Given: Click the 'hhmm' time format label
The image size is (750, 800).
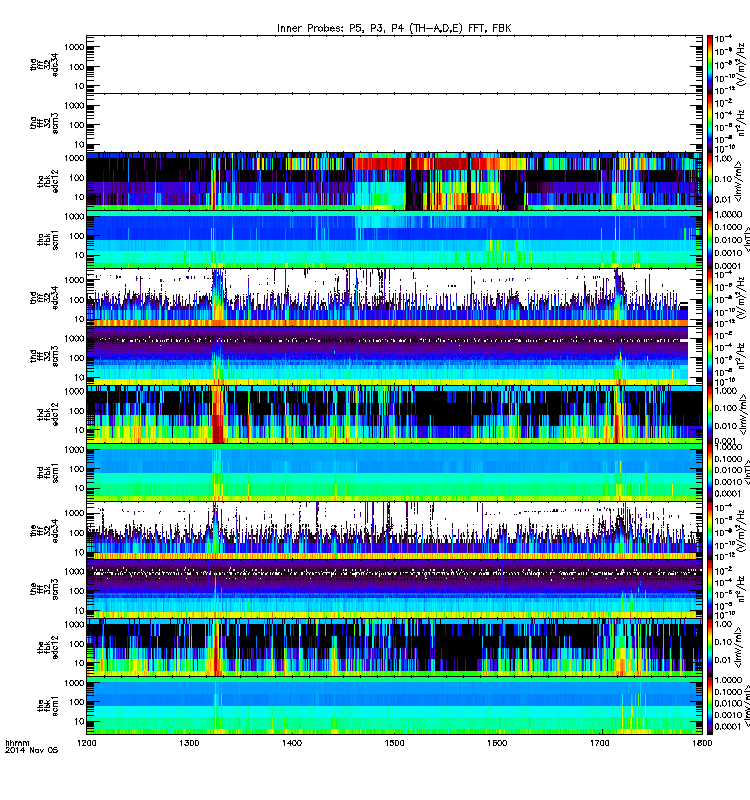Looking at the screenshot, I should pyautogui.click(x=17, y=743).
